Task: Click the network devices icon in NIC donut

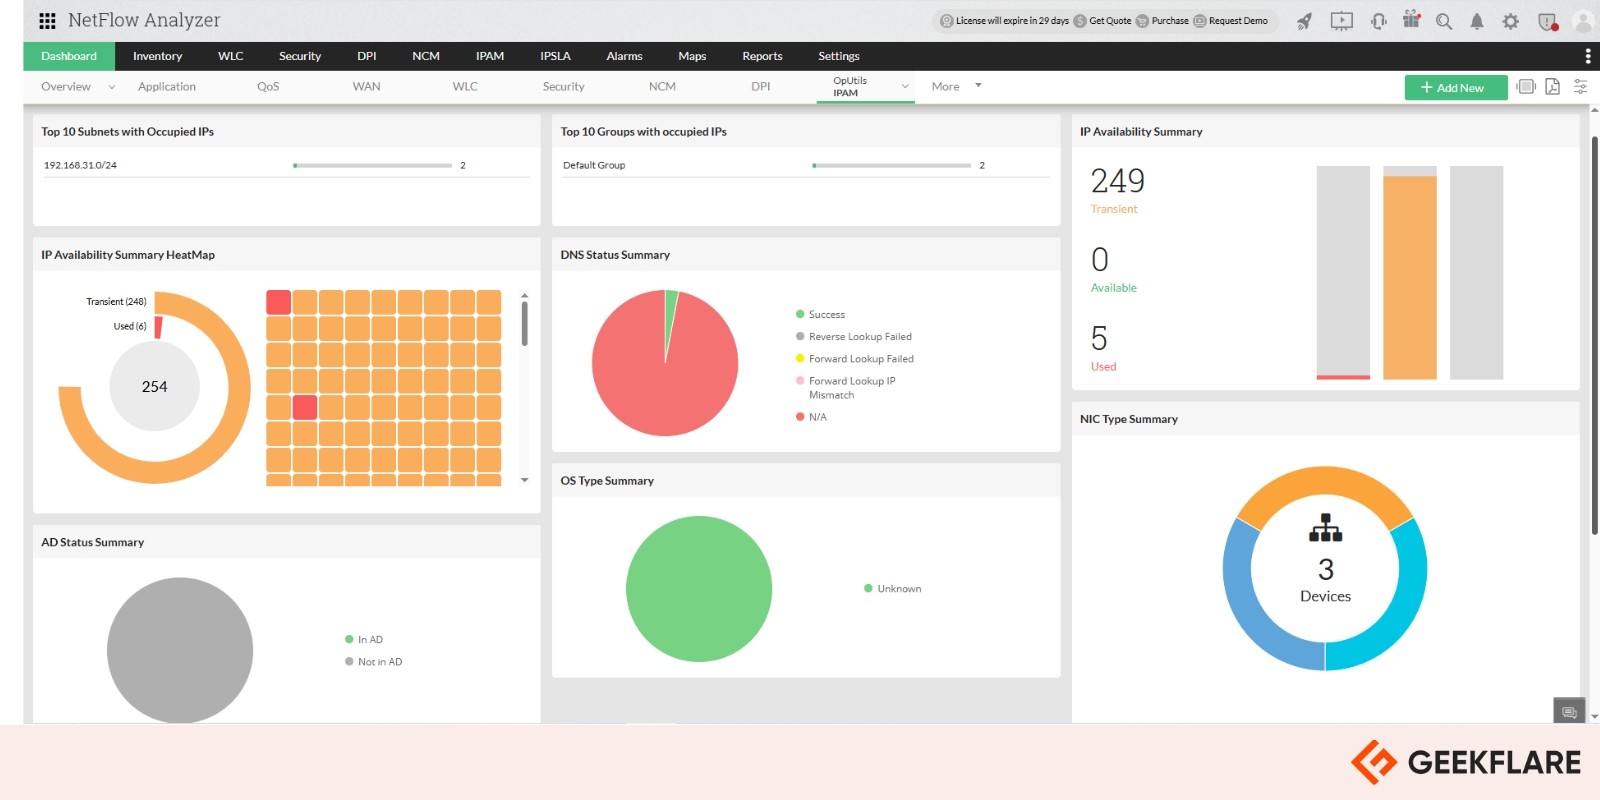Action: [x=1325, y=528]
